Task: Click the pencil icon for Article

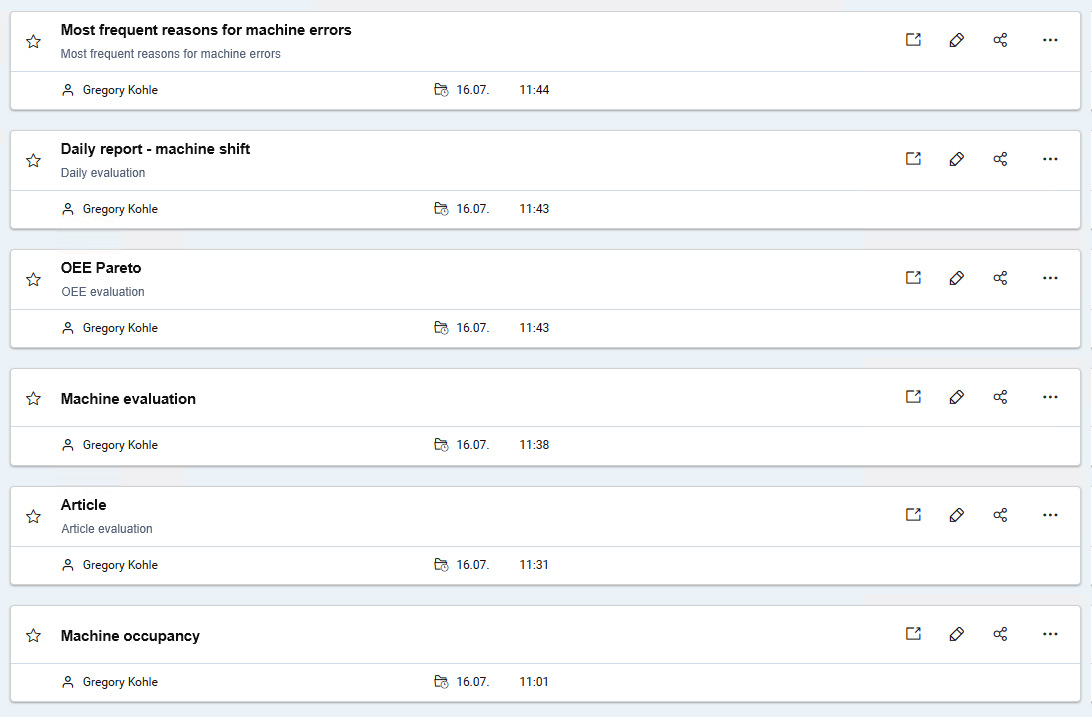Action: click(956, 515)
